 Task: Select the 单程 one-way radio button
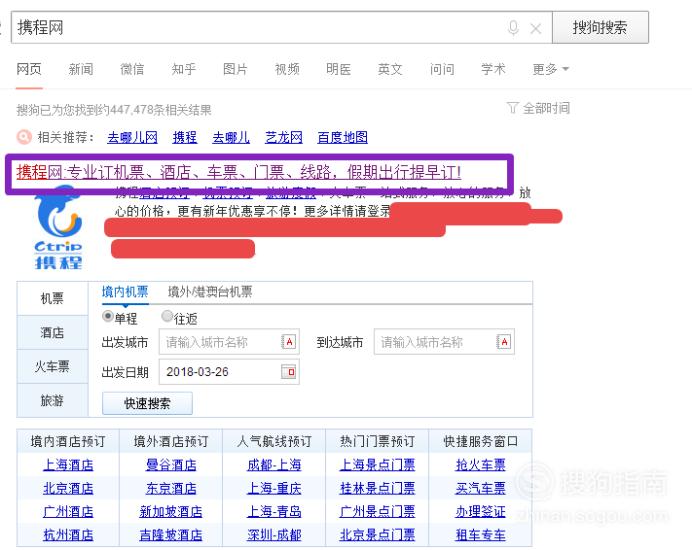click(x=108, y=316)
